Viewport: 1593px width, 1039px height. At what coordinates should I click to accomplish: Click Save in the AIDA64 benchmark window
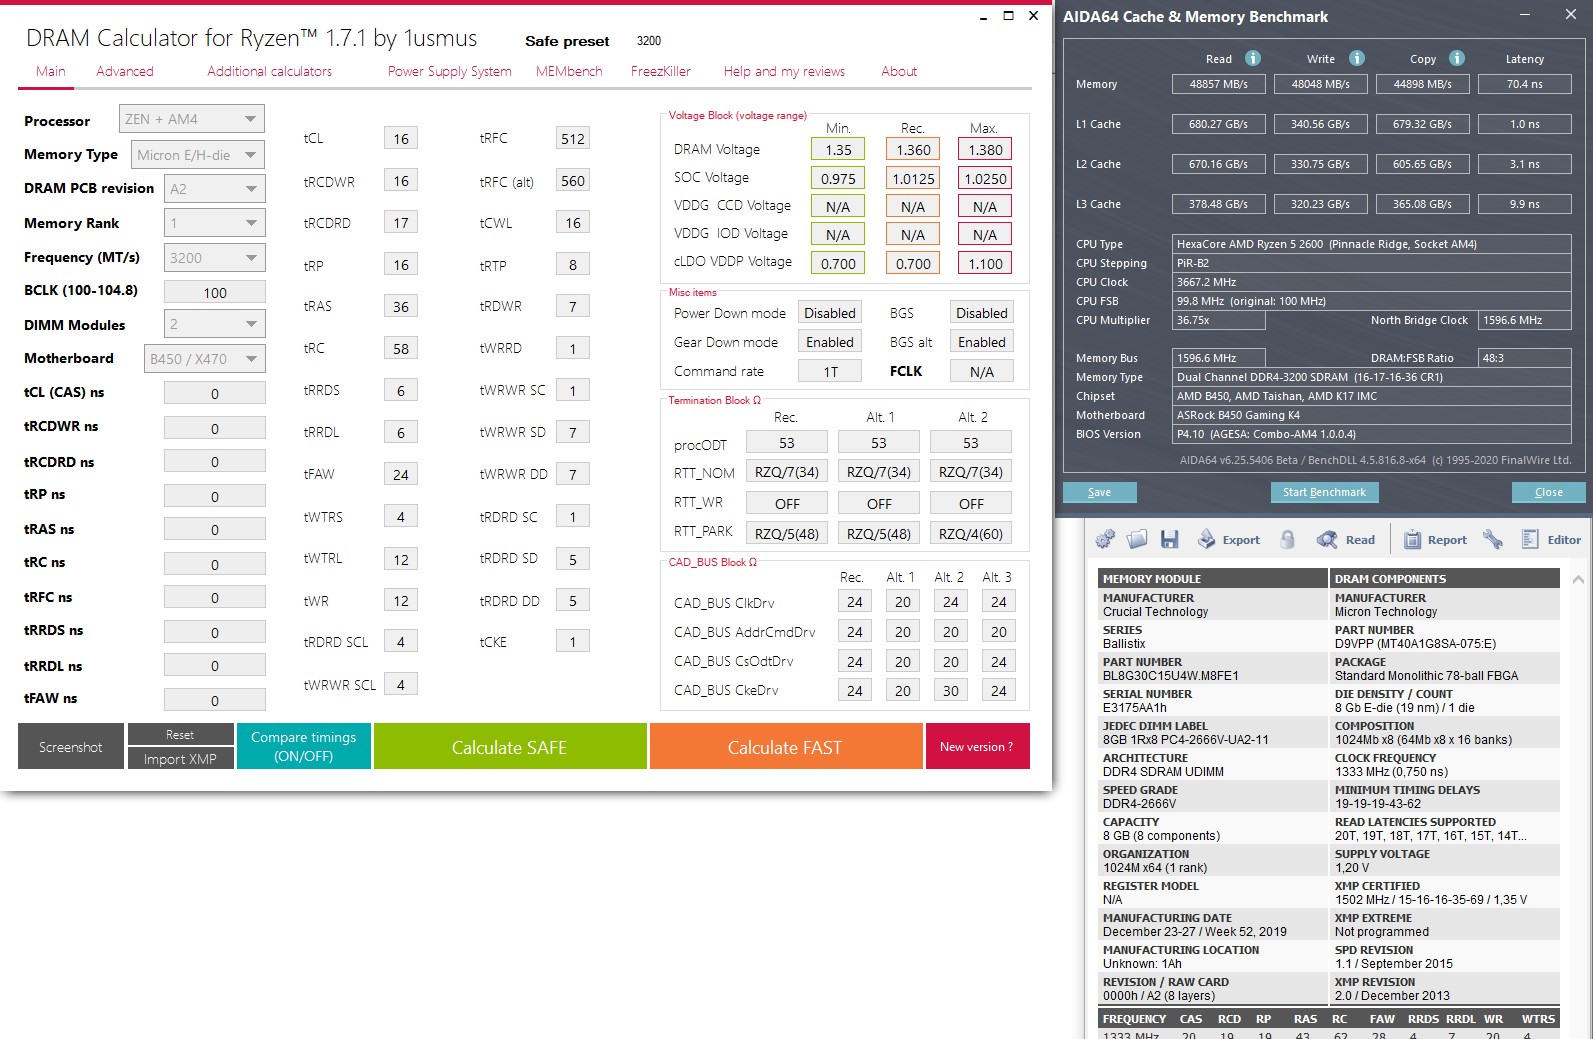(1100, 492)
